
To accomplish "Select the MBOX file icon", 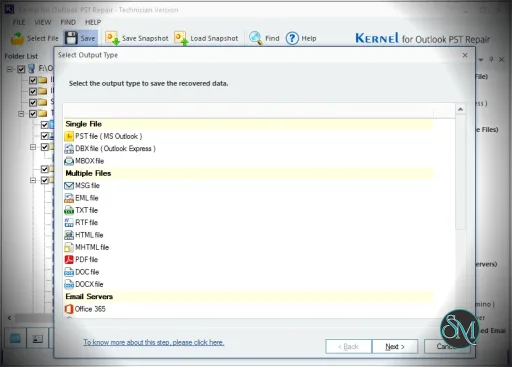I will [69, 161].
